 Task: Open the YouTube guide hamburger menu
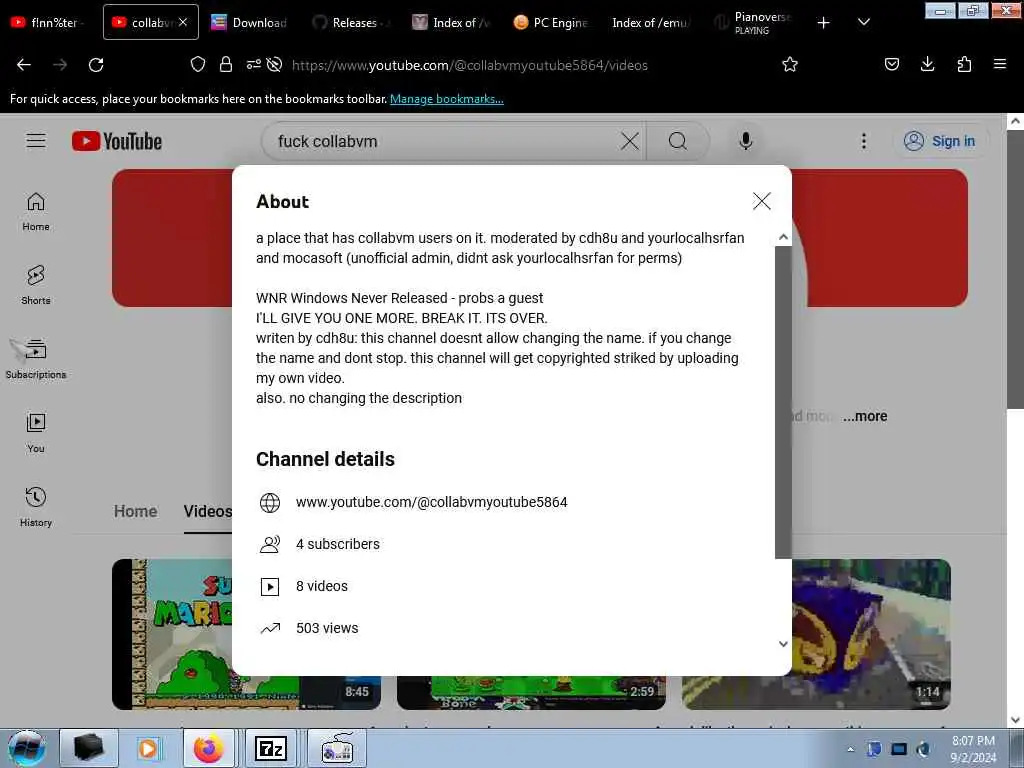click(x=36, y=141)
